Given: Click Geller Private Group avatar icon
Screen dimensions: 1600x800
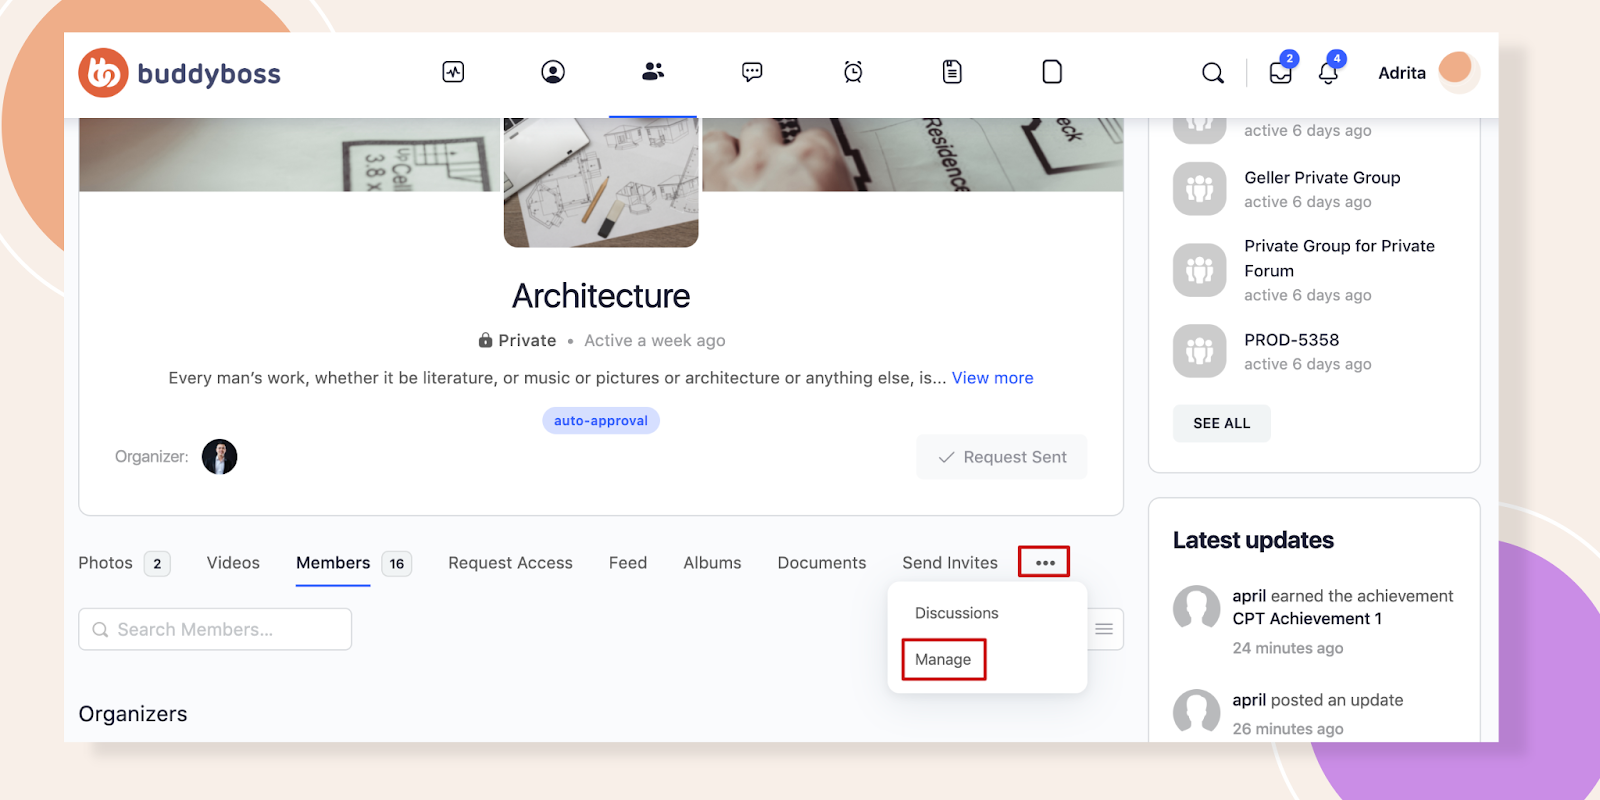Looking at the screenshot, I should [x=1199, y=188].
